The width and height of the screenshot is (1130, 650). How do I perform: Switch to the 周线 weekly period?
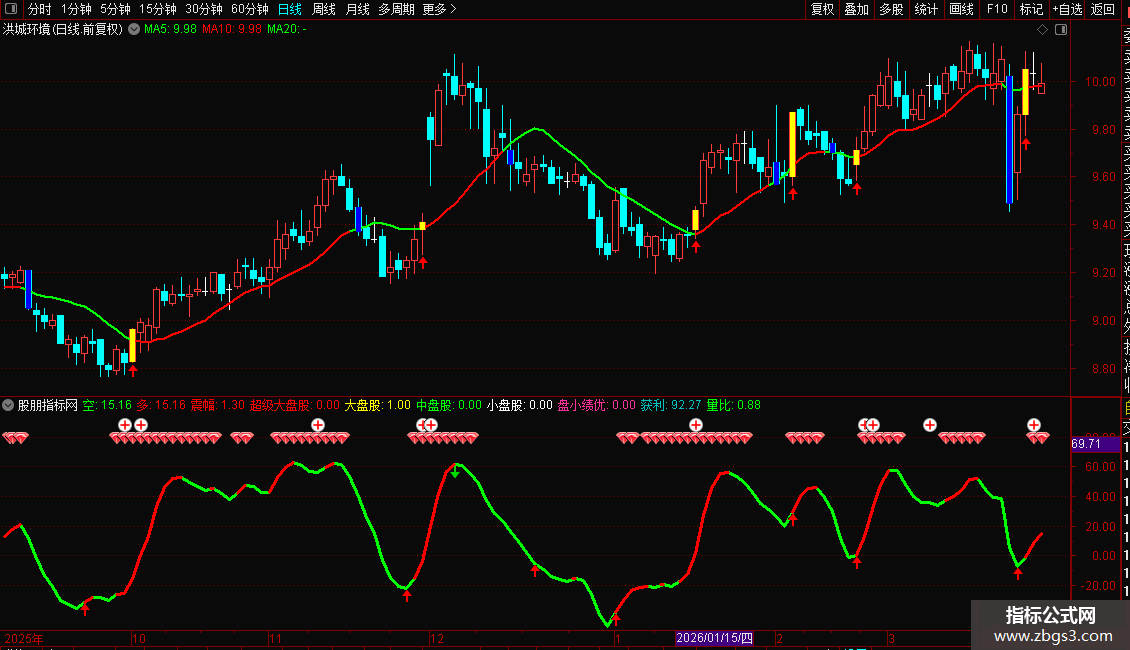click(x=324, y=9)
